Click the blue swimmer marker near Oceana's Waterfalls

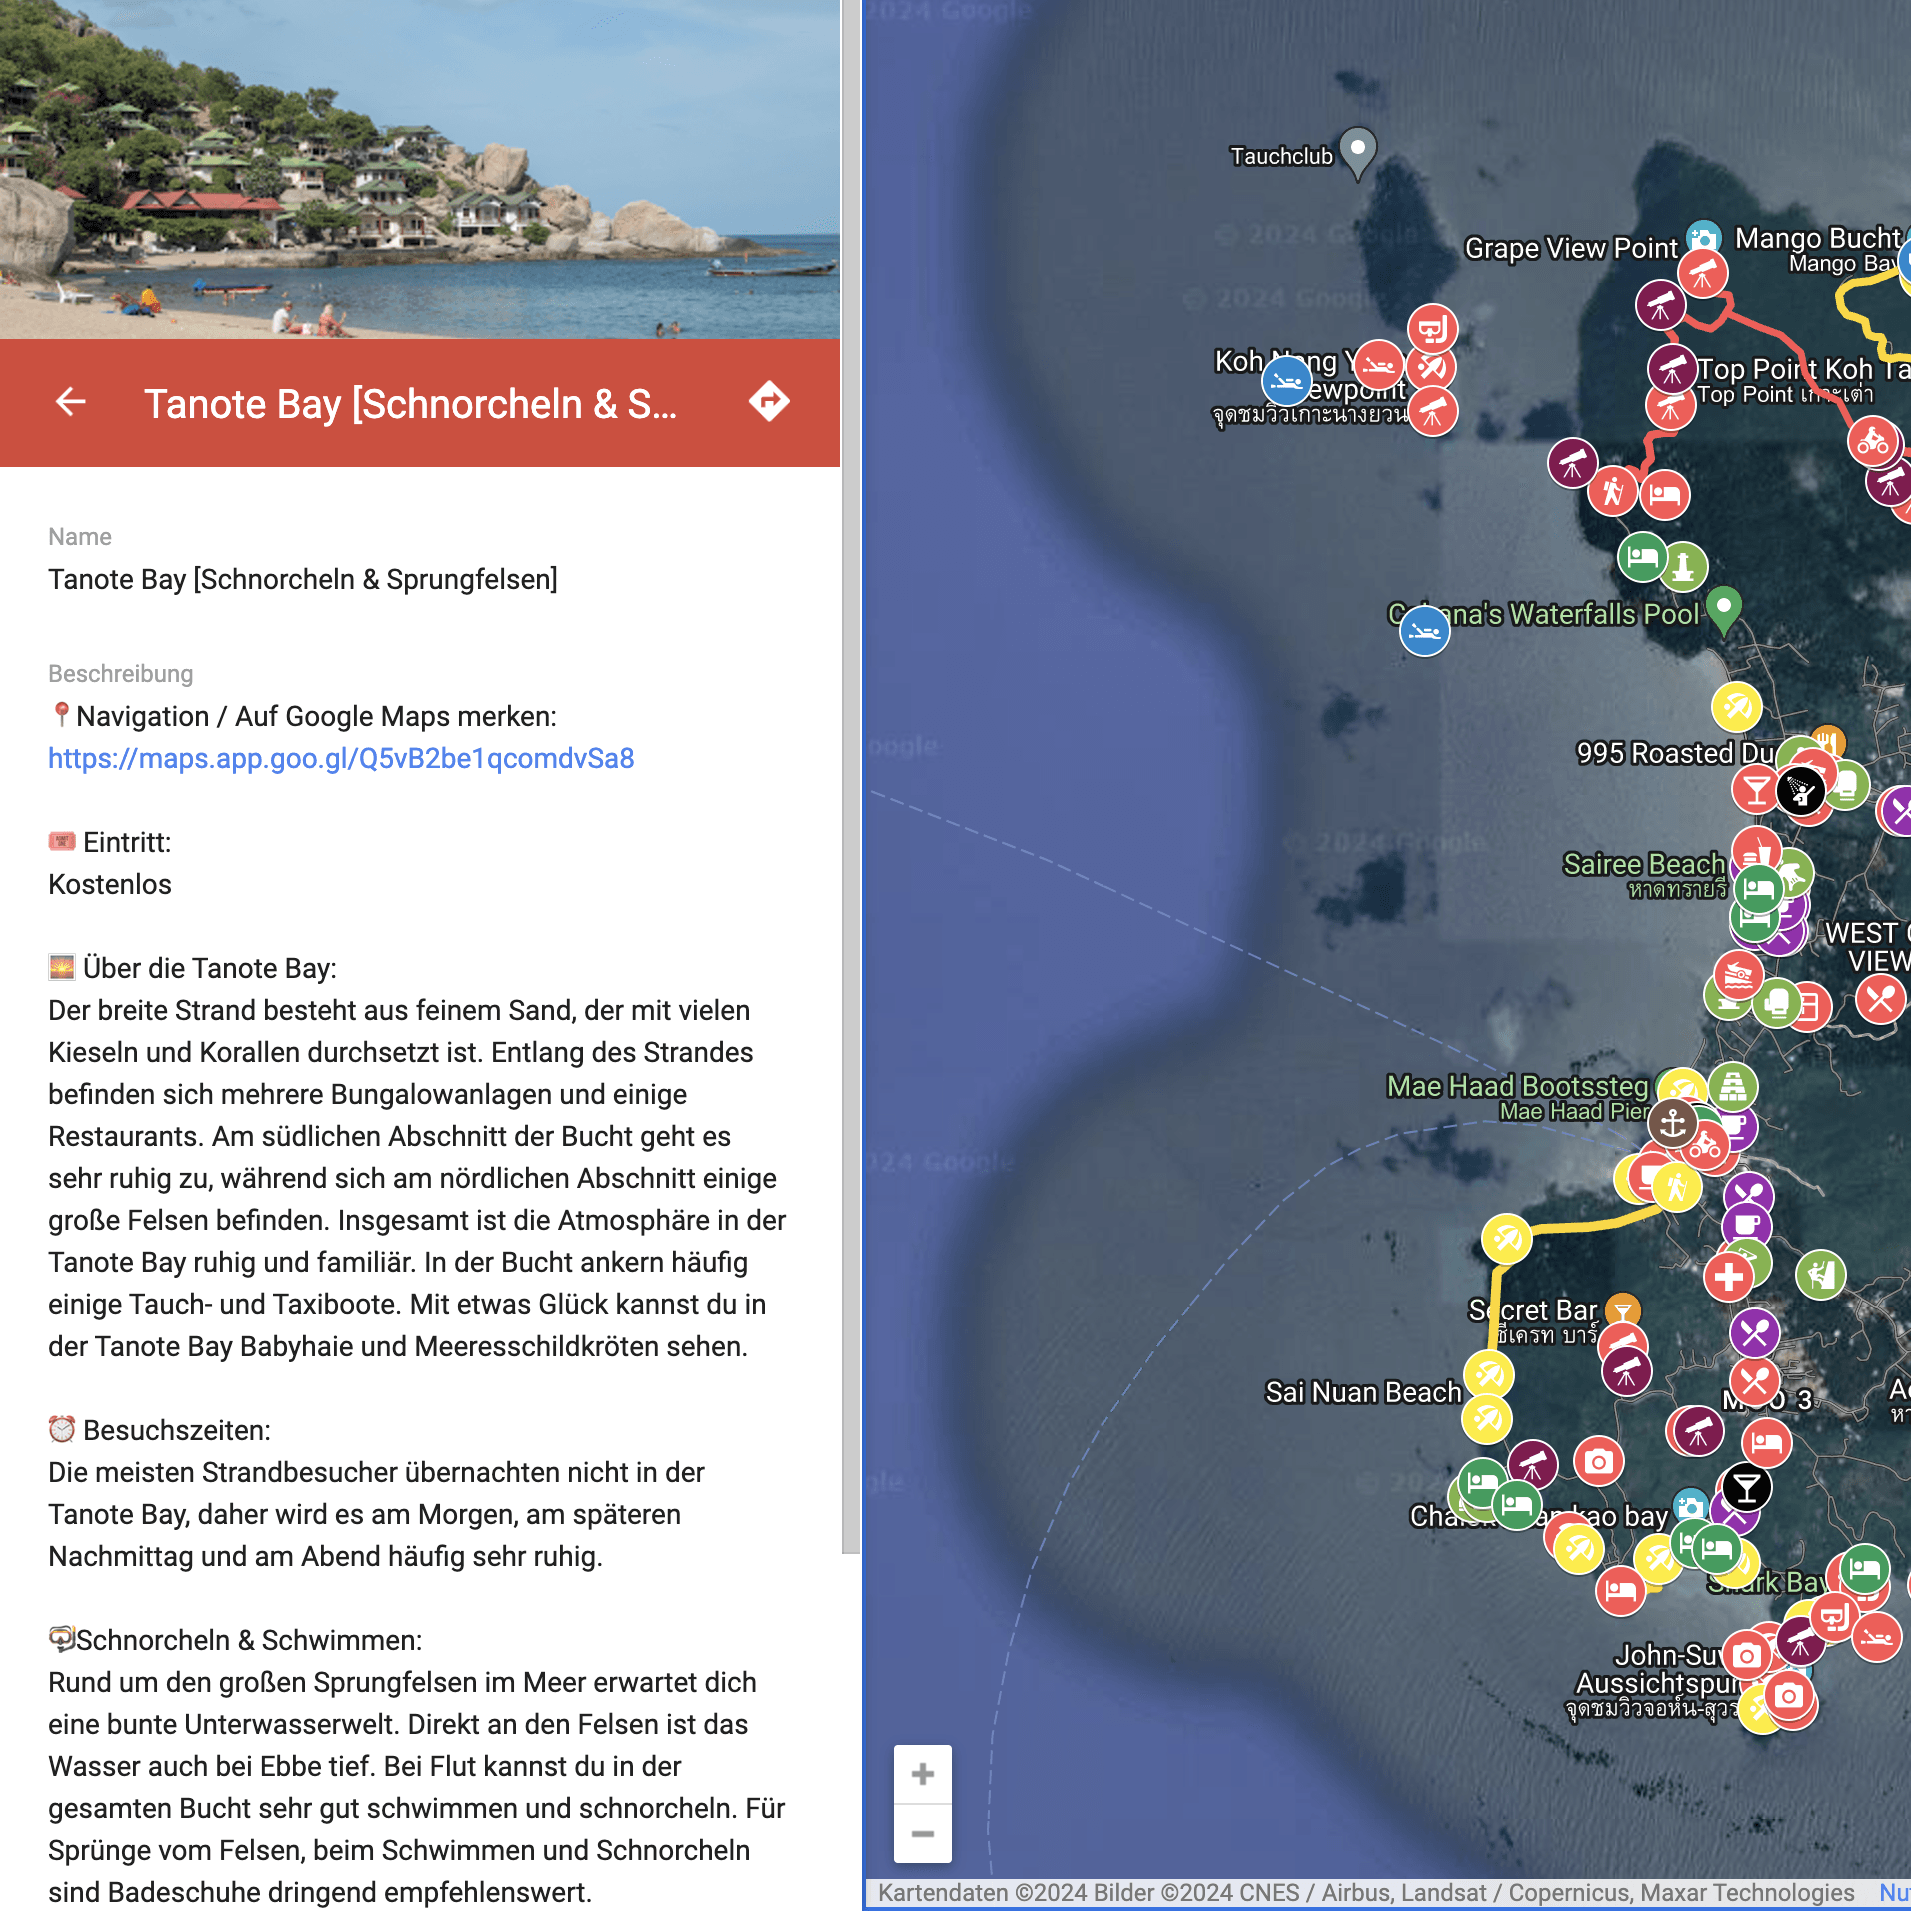coord(1424,631)
